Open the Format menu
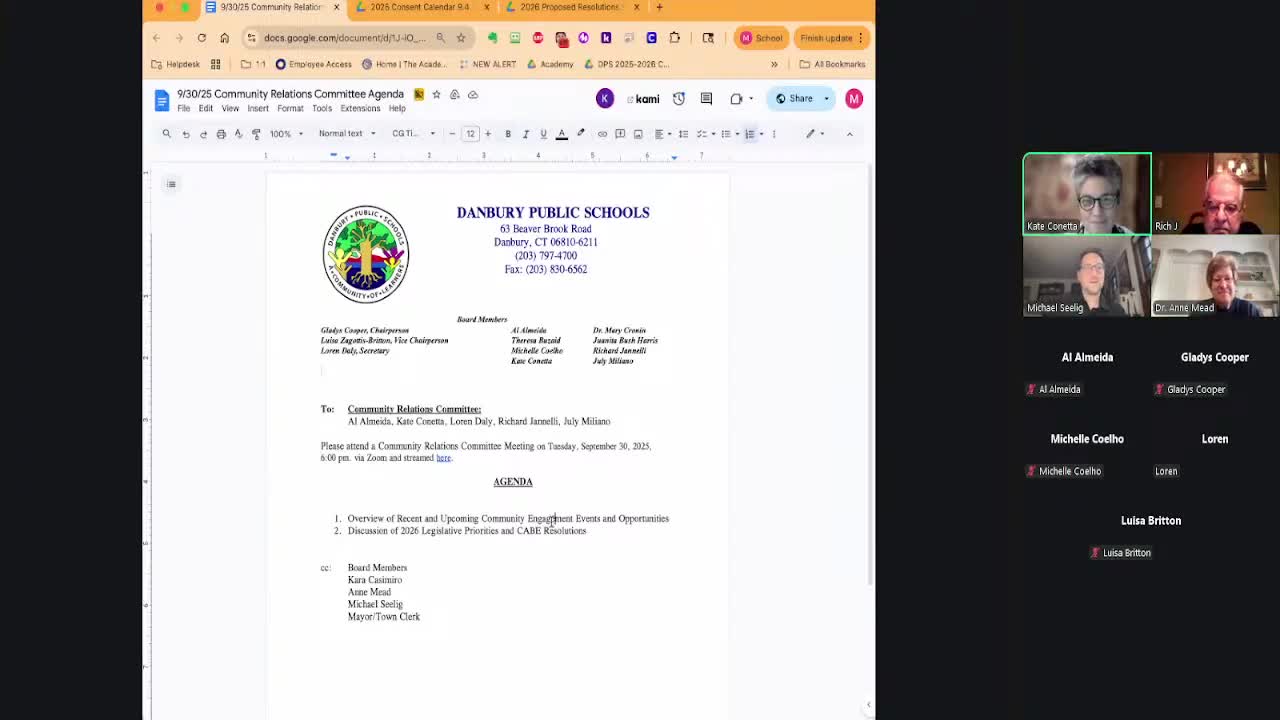The width and height of the screenshot is (1280, 720). [290, 108]
